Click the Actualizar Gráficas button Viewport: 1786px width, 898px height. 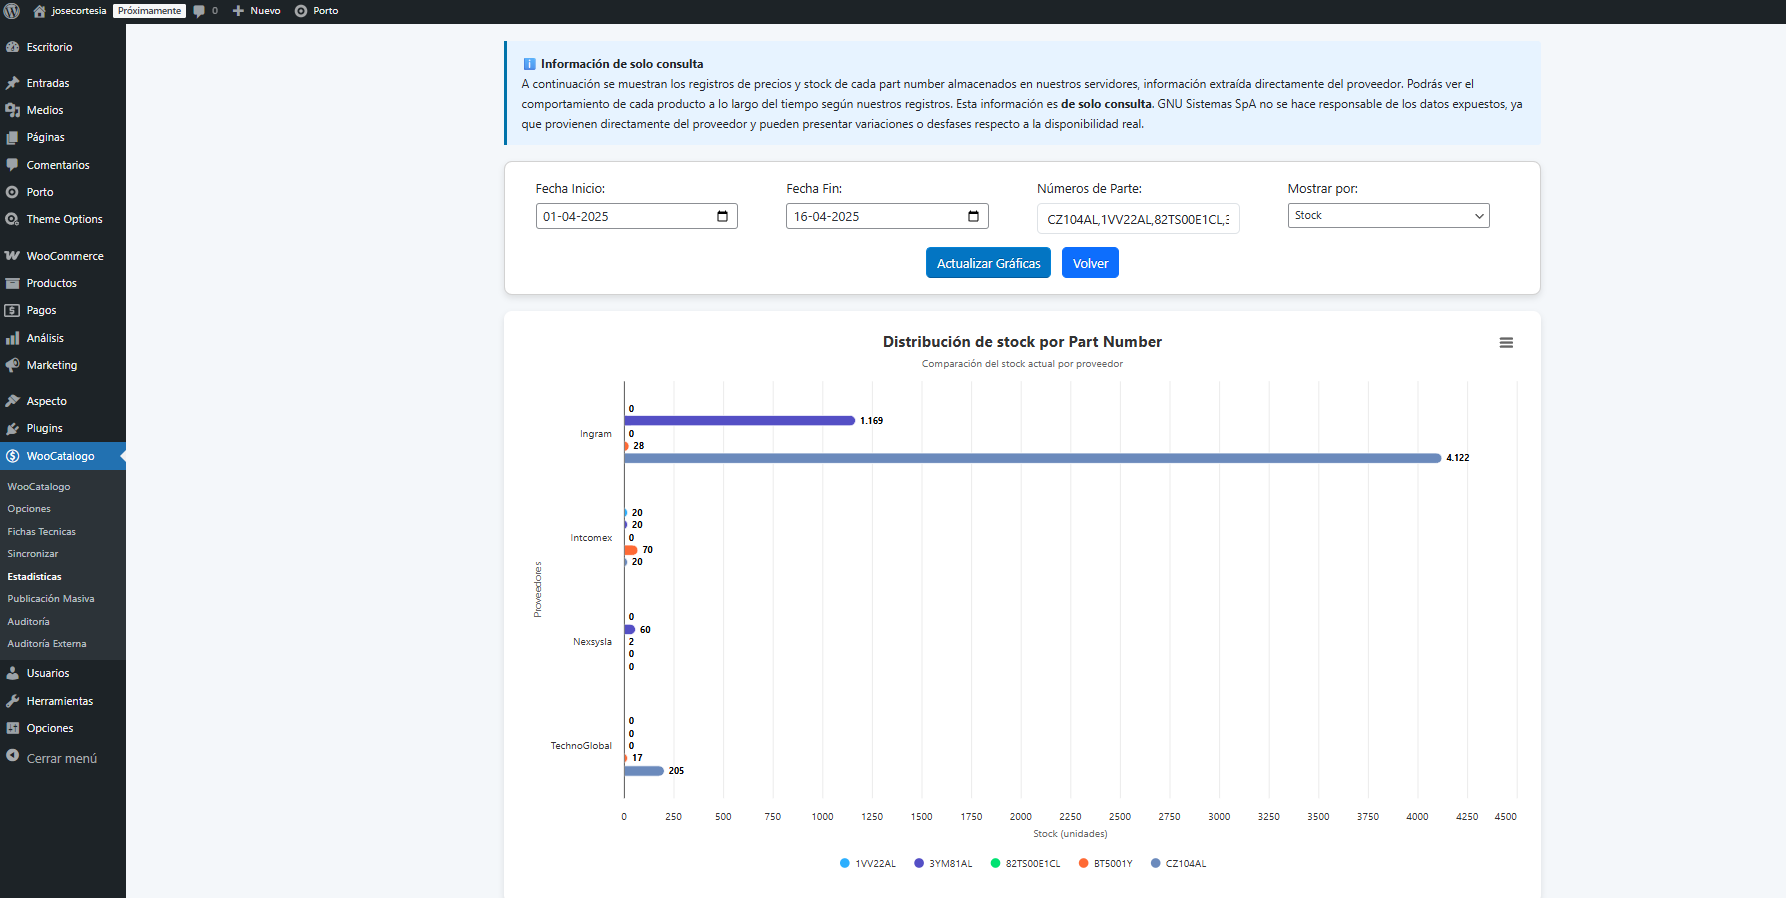(x=988, y=263)
